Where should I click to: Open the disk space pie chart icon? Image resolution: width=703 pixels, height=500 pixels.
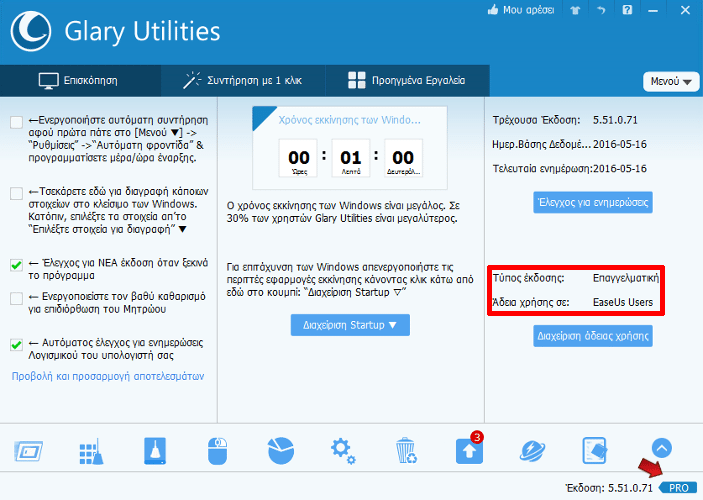[x=281, y=451]
